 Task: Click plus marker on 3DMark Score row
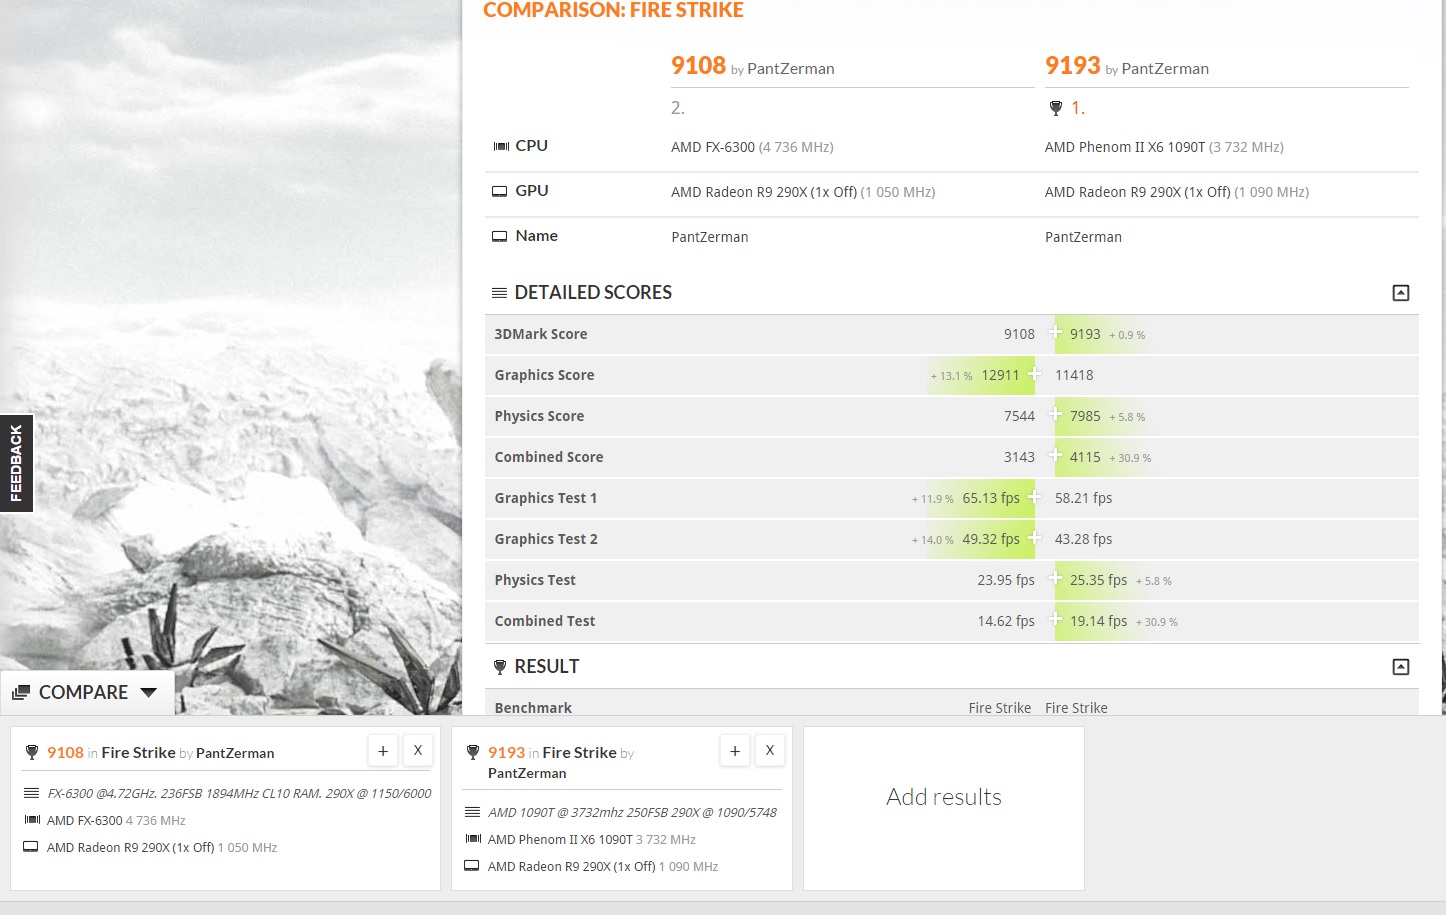pyautogui.click(x=1054, y=332)
